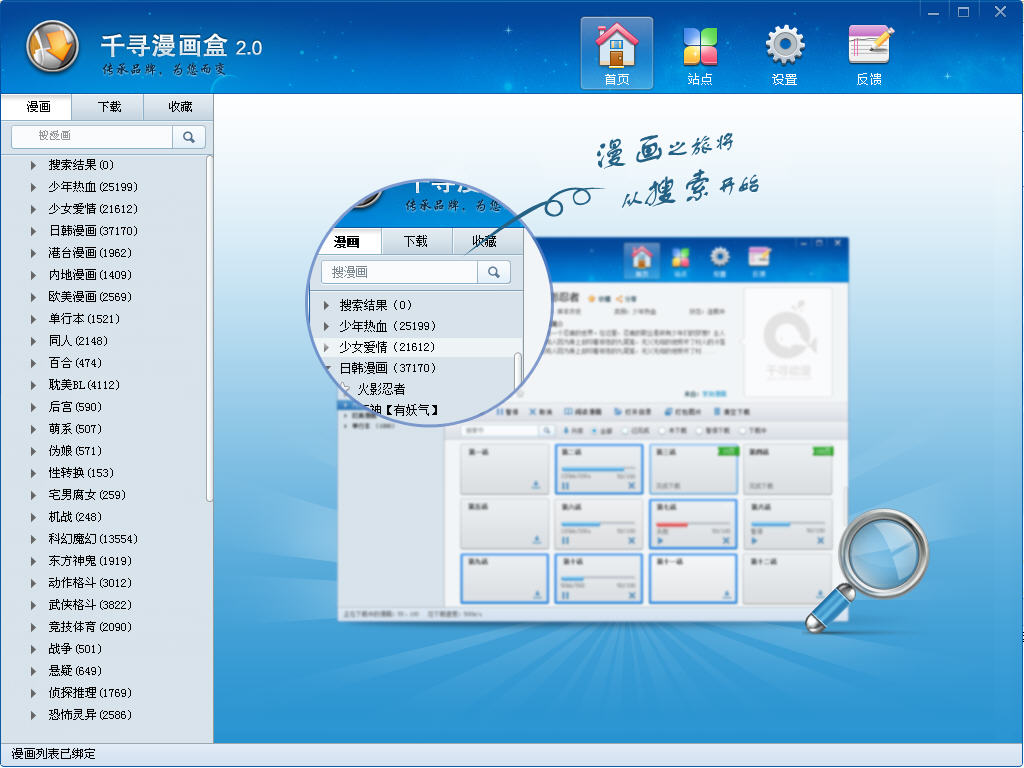Expand the 少年热血 category arrow
The height and width of the screenshot is (768, 1024).
pyautogui.click(x=33, y=187)
